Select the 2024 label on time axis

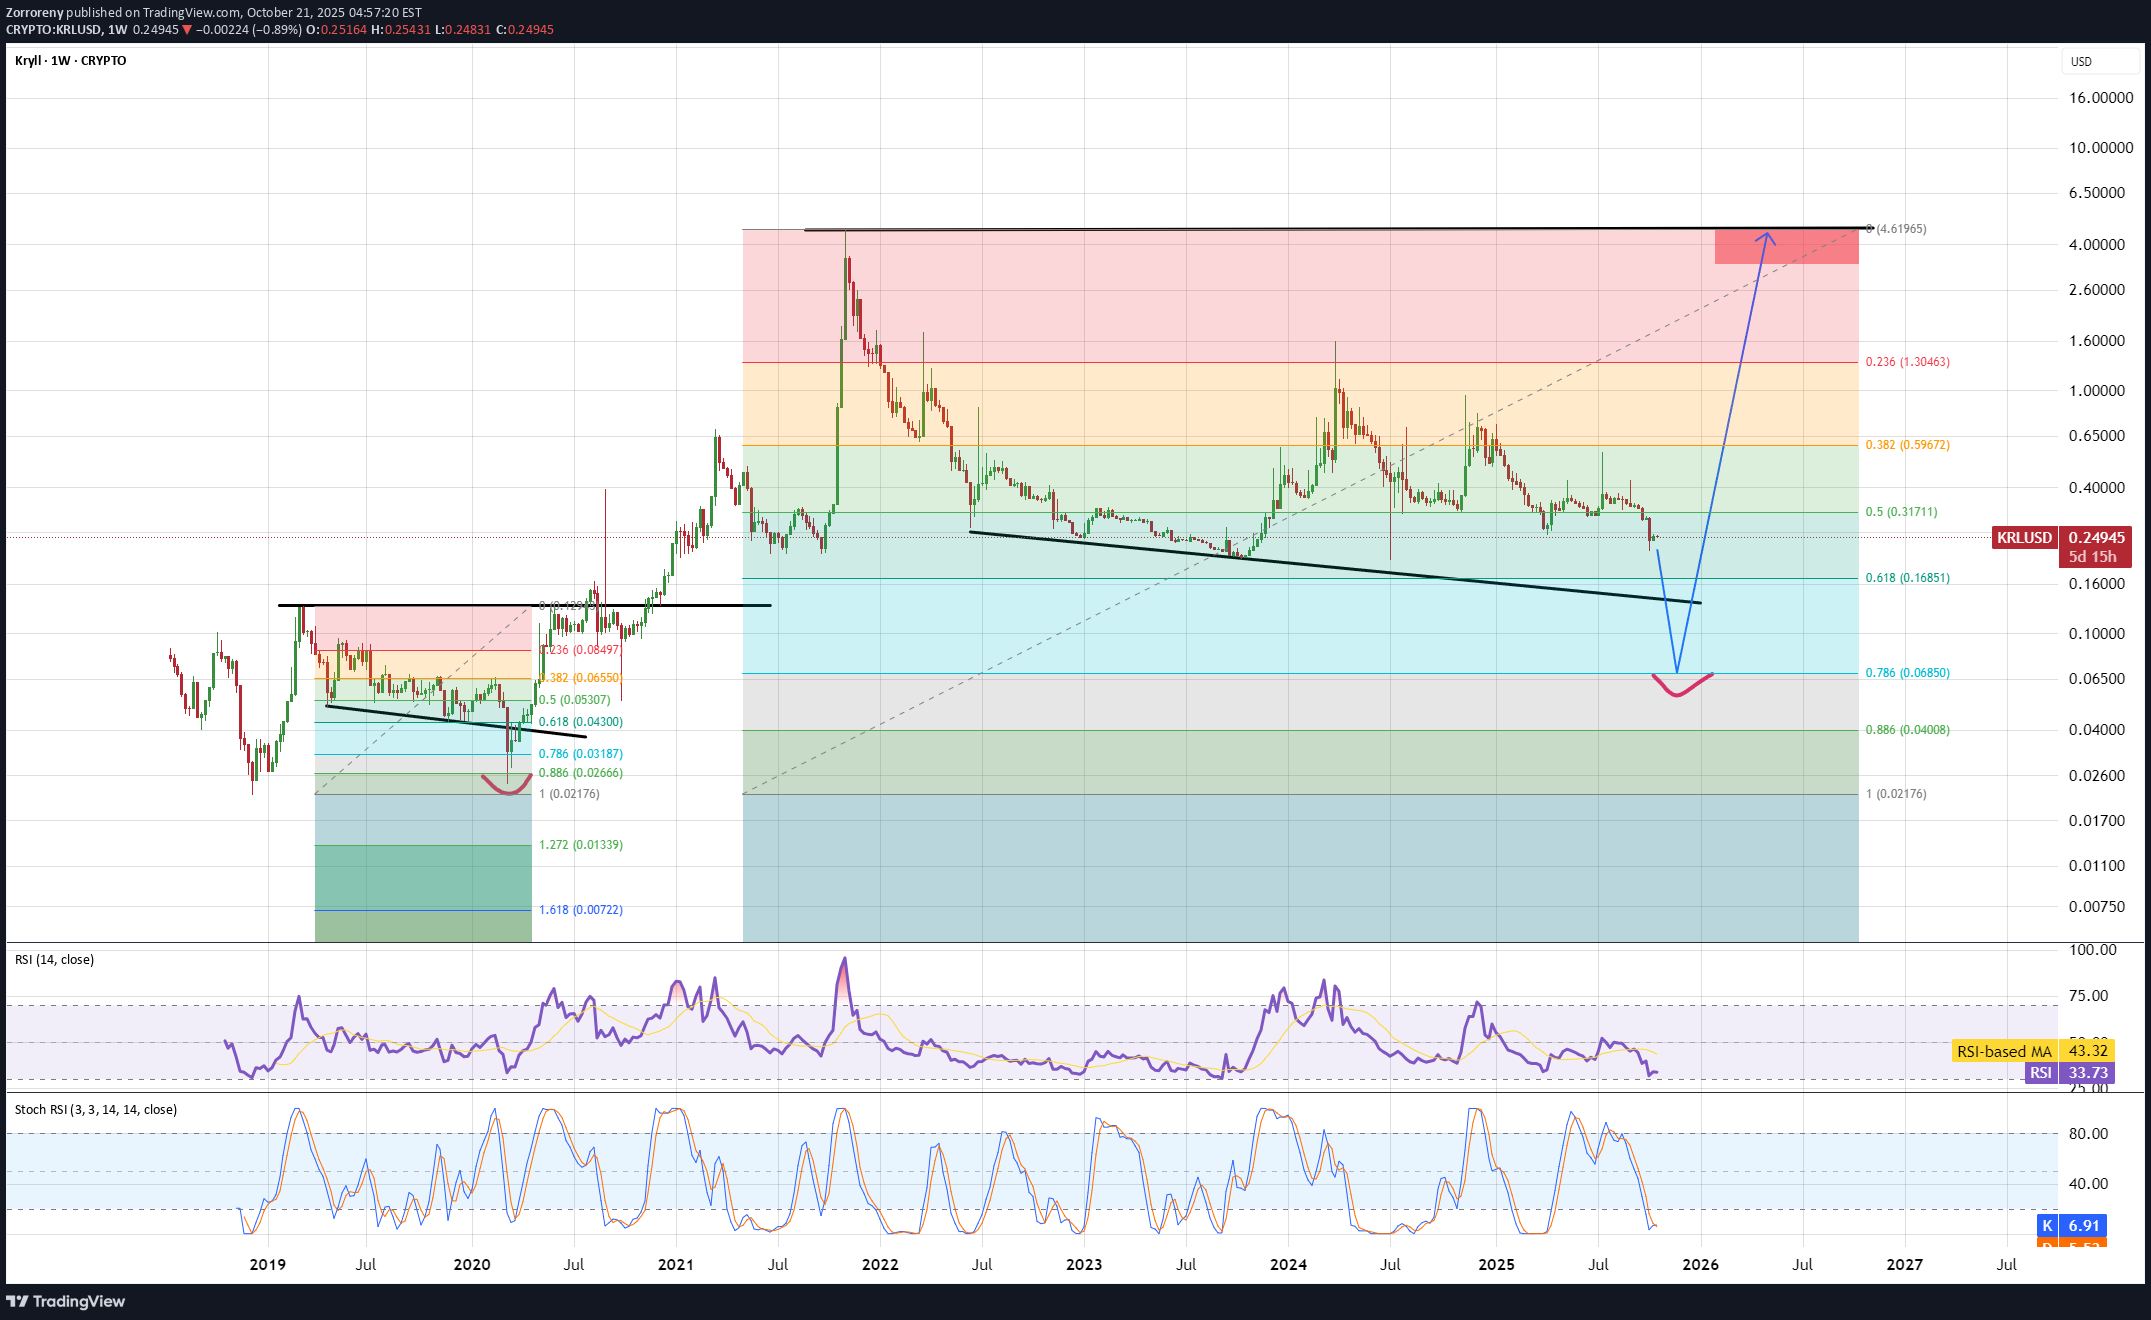coord(1288,1265)
